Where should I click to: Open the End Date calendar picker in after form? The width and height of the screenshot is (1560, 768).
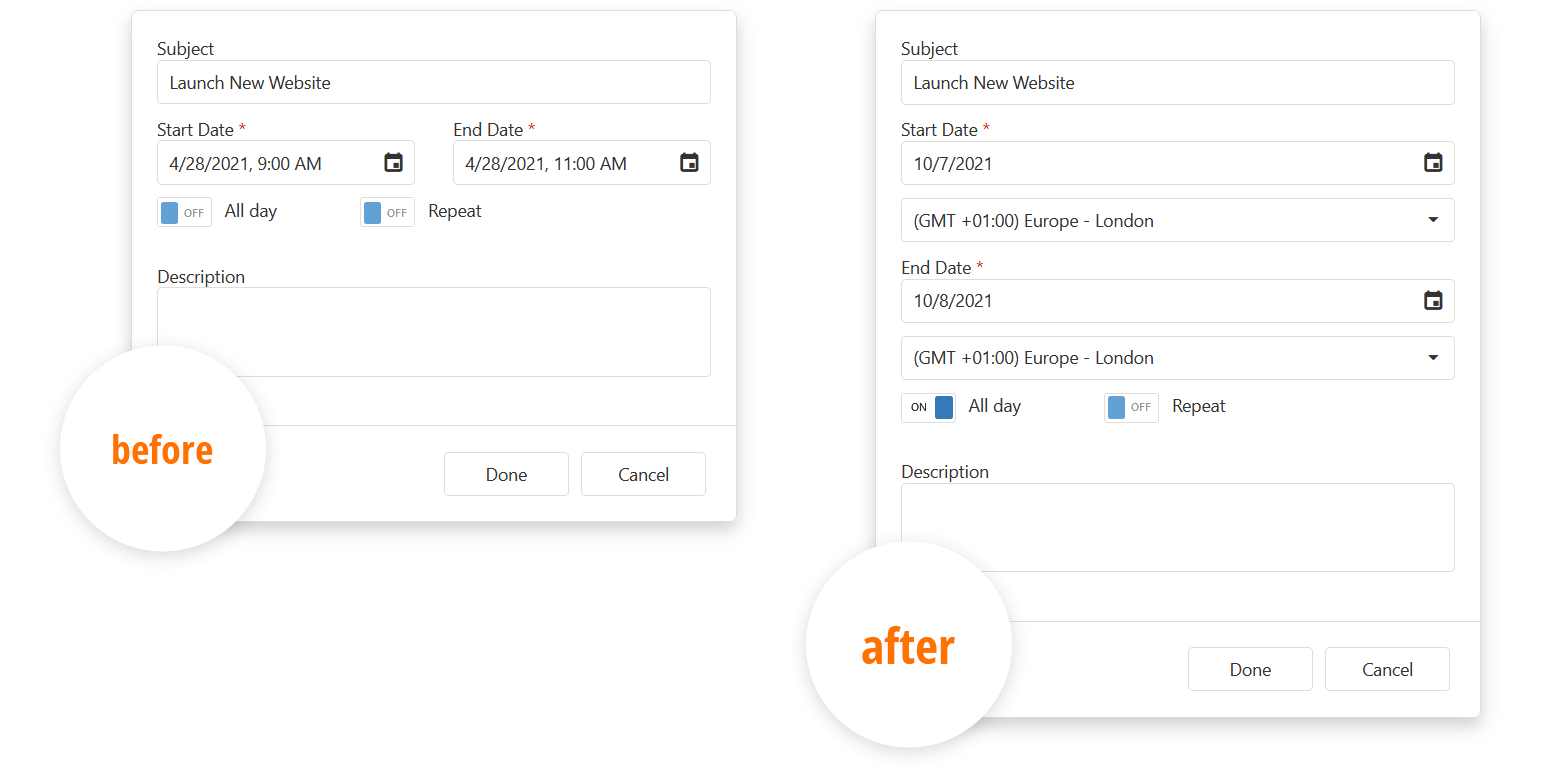[1433, 301]
